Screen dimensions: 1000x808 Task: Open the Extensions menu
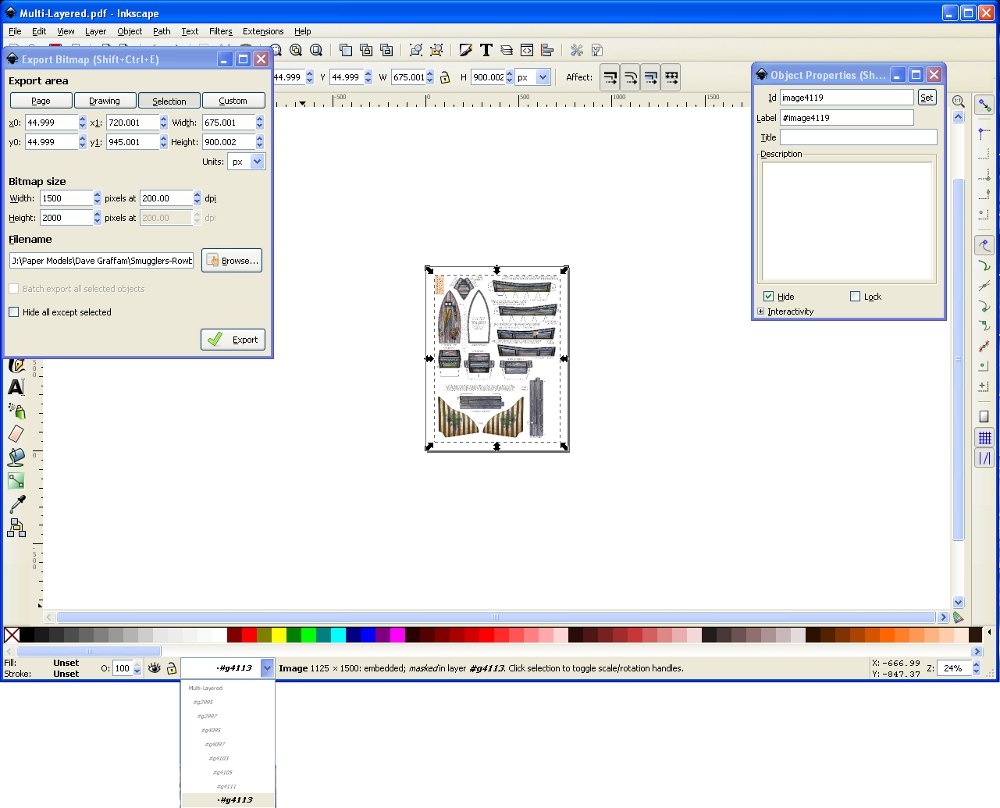coord(263,31)
